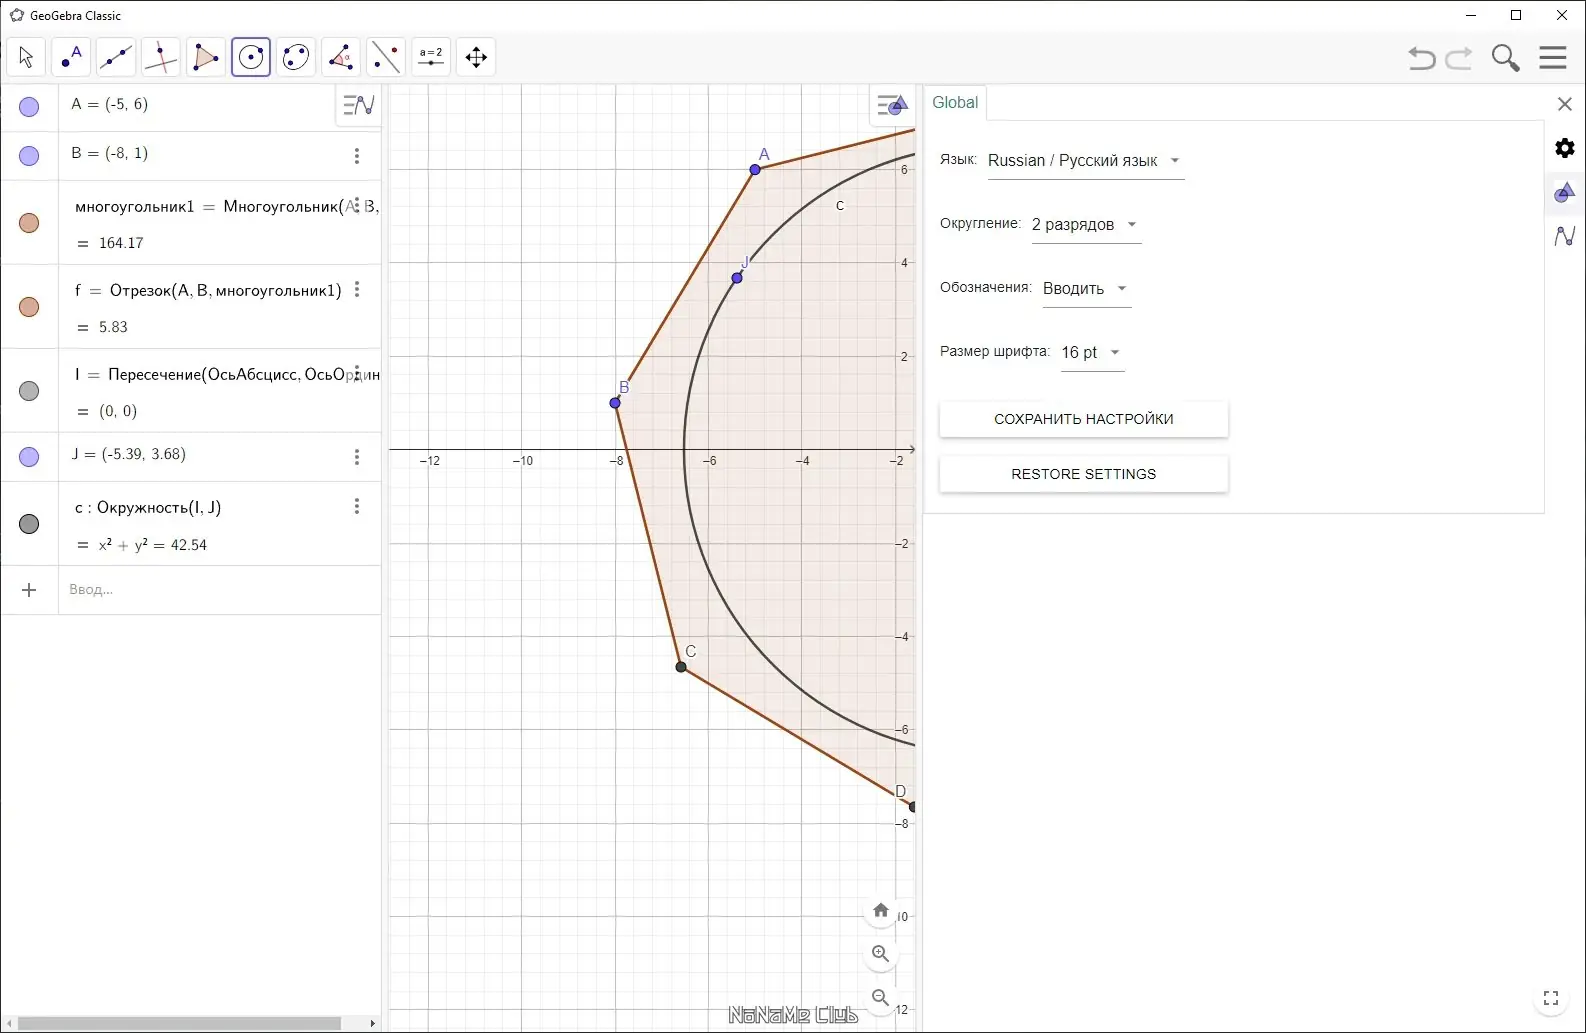The width and height of the screenshot is (1586, 1033).
Task: Switch to the Global tab
Action: point(955,102)
